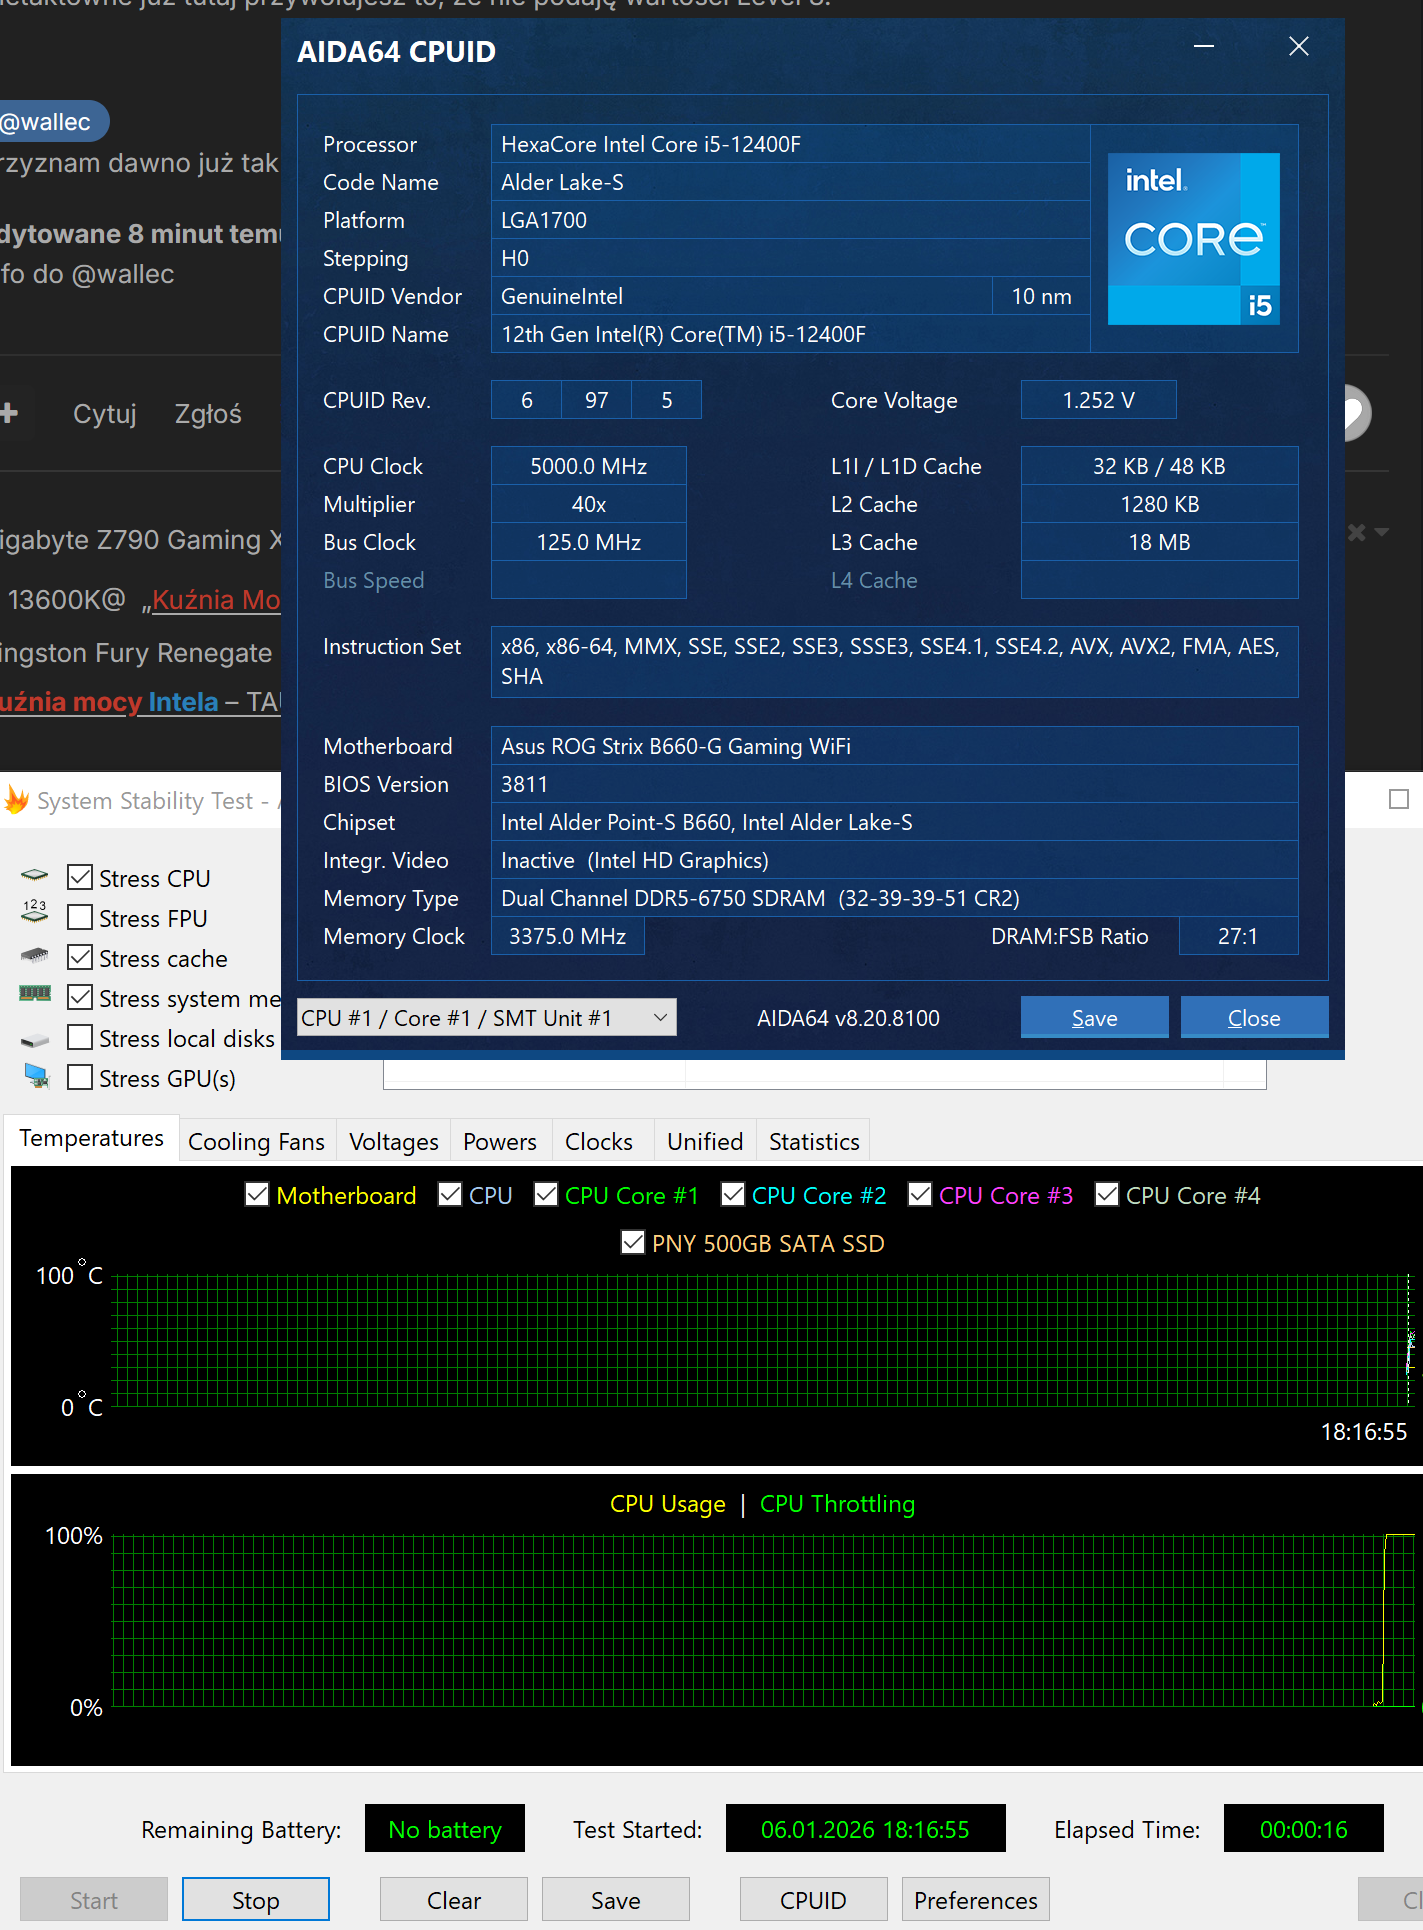Click the motherboard value Asus ROG Strix B660-G
The height and width of the screenshot is (1930, 1423).
point(894,746)
